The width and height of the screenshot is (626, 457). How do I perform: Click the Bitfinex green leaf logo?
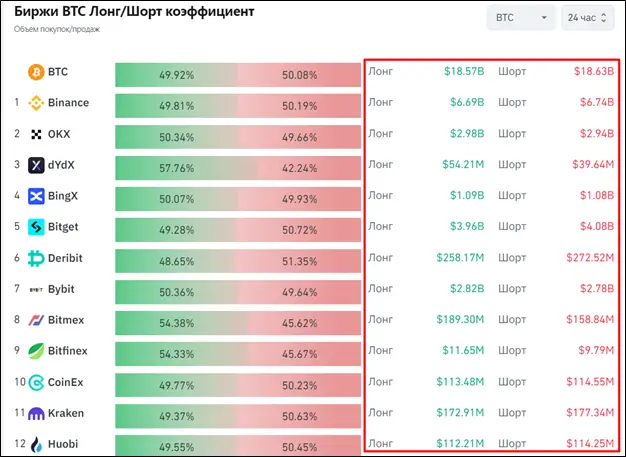click(35, 351)
